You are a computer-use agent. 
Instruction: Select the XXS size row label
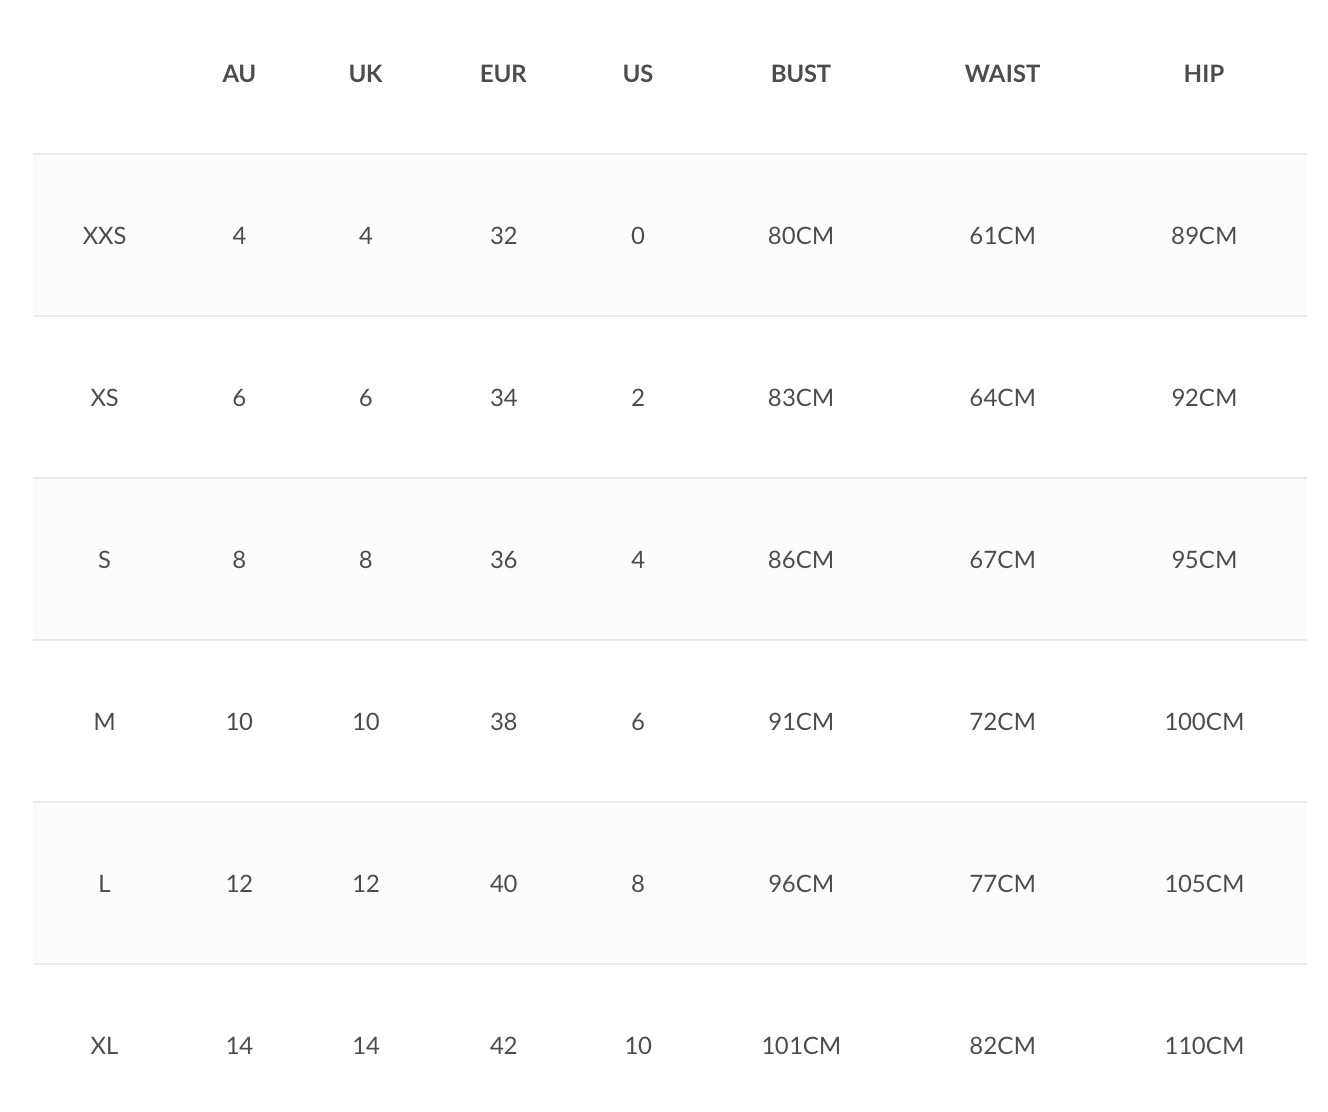(104, 236)
